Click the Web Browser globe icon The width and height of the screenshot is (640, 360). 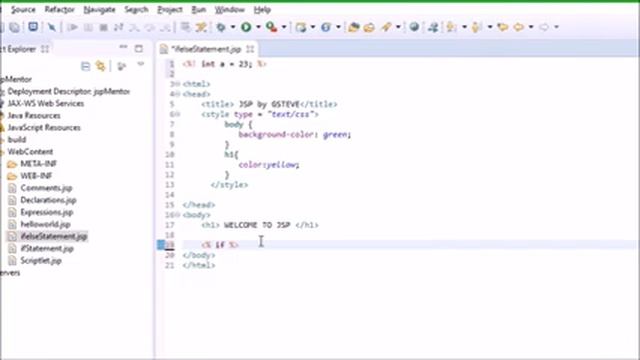414,27
